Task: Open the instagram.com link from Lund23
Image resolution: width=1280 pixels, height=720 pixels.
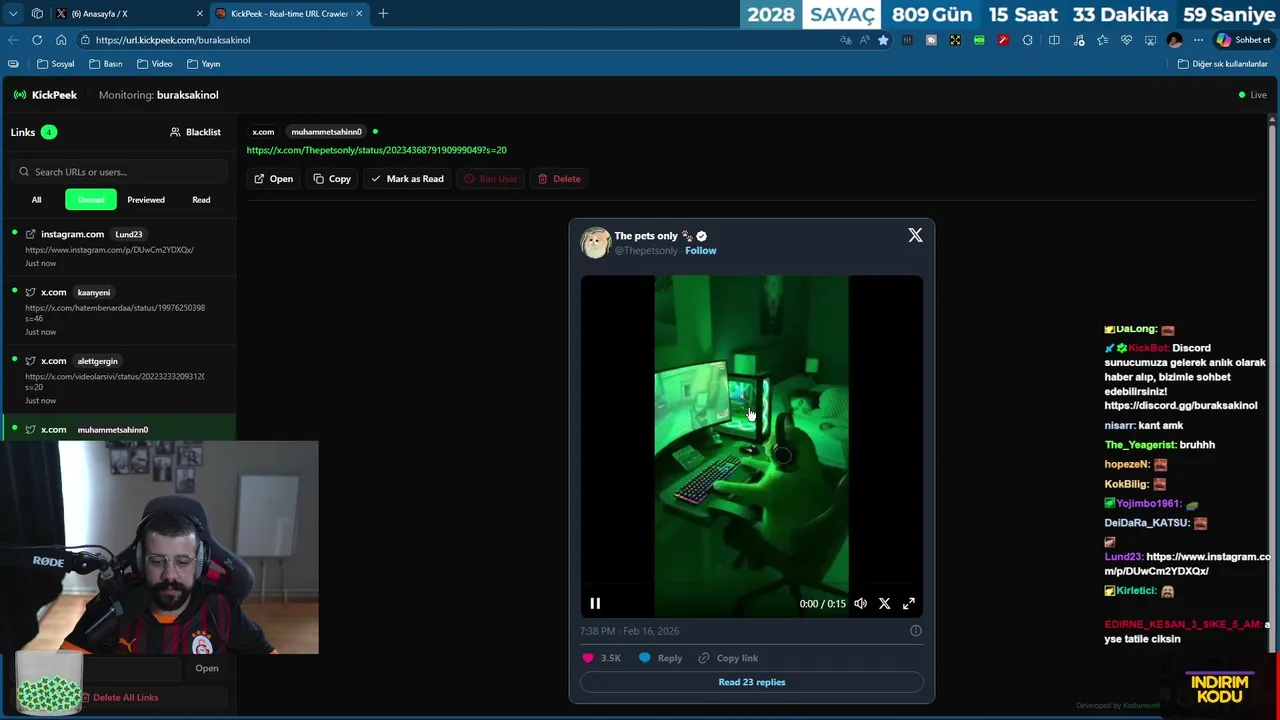Action: coord(119,249)
